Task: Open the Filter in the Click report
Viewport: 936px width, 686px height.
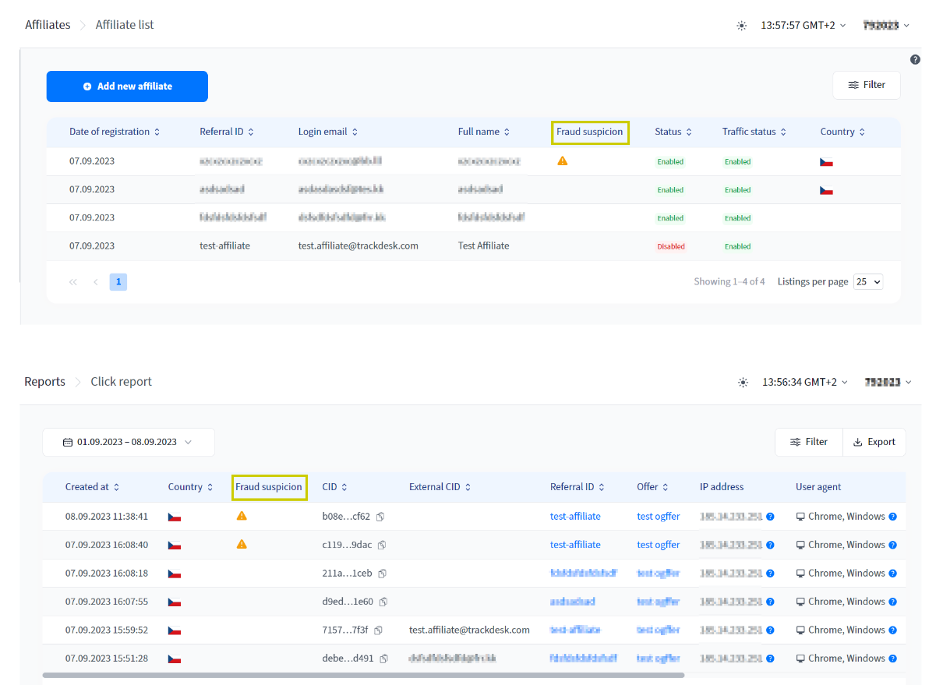Action: 808,442
